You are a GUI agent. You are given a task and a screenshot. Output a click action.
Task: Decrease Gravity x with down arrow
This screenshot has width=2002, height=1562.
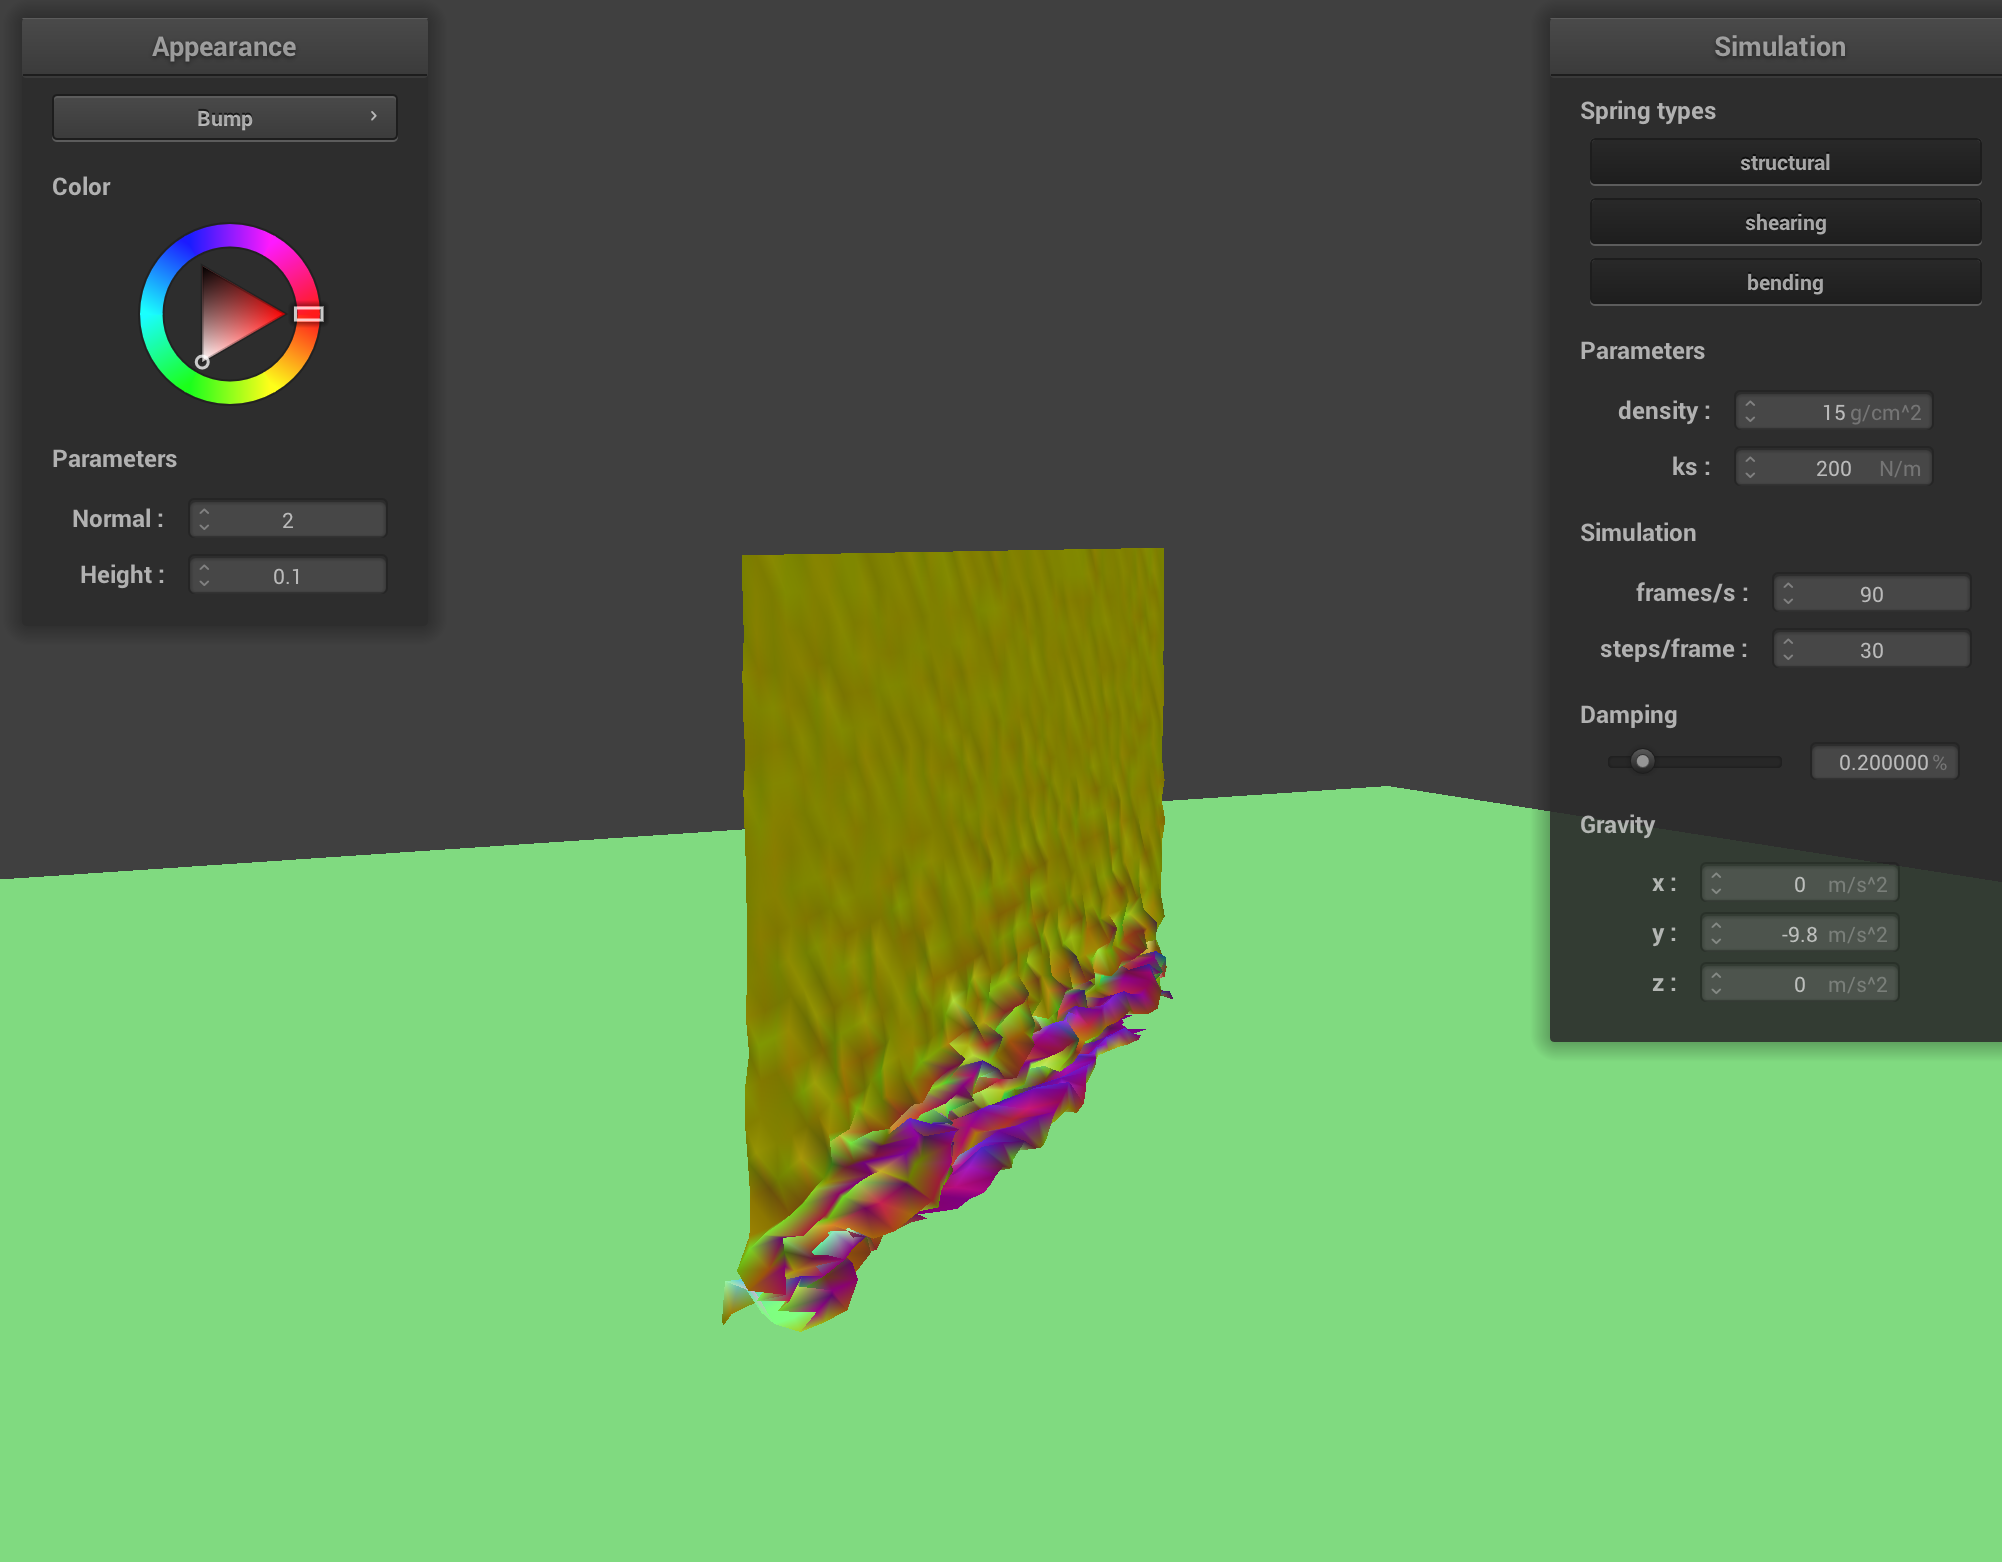[1716, 891]
